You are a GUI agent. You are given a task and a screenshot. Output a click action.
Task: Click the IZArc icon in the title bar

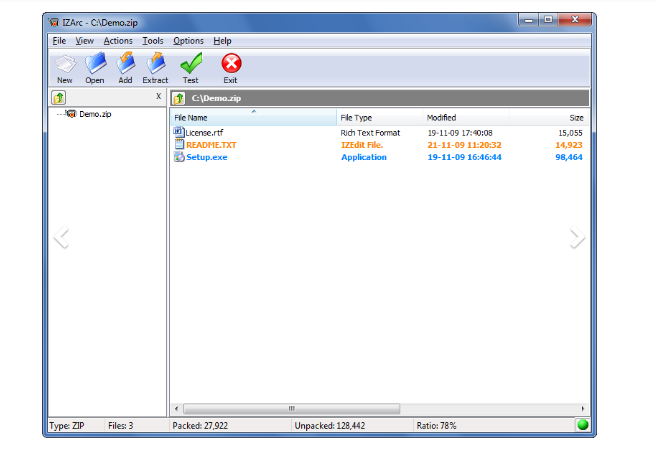pos(54,22)
